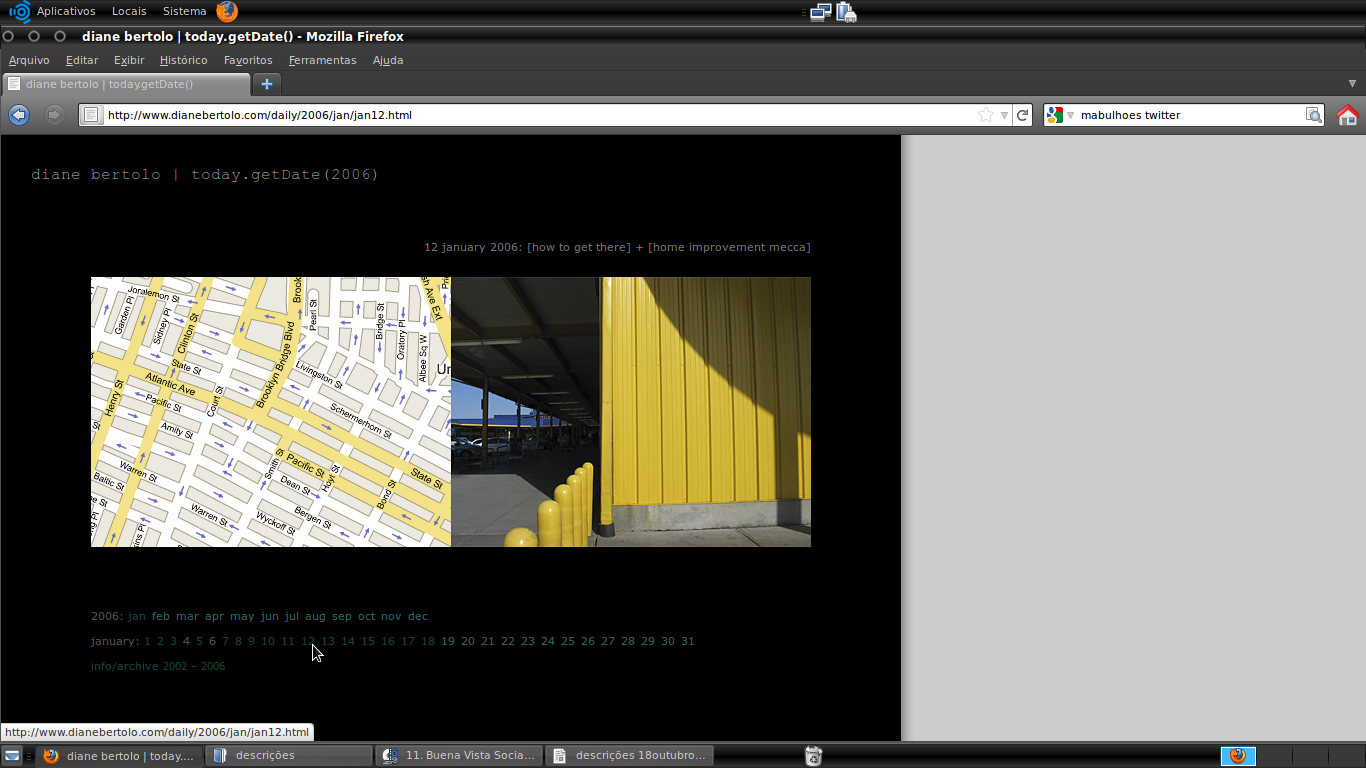Go to January day 12
This screenshot has height=768, width=1366.
[308, 641]
